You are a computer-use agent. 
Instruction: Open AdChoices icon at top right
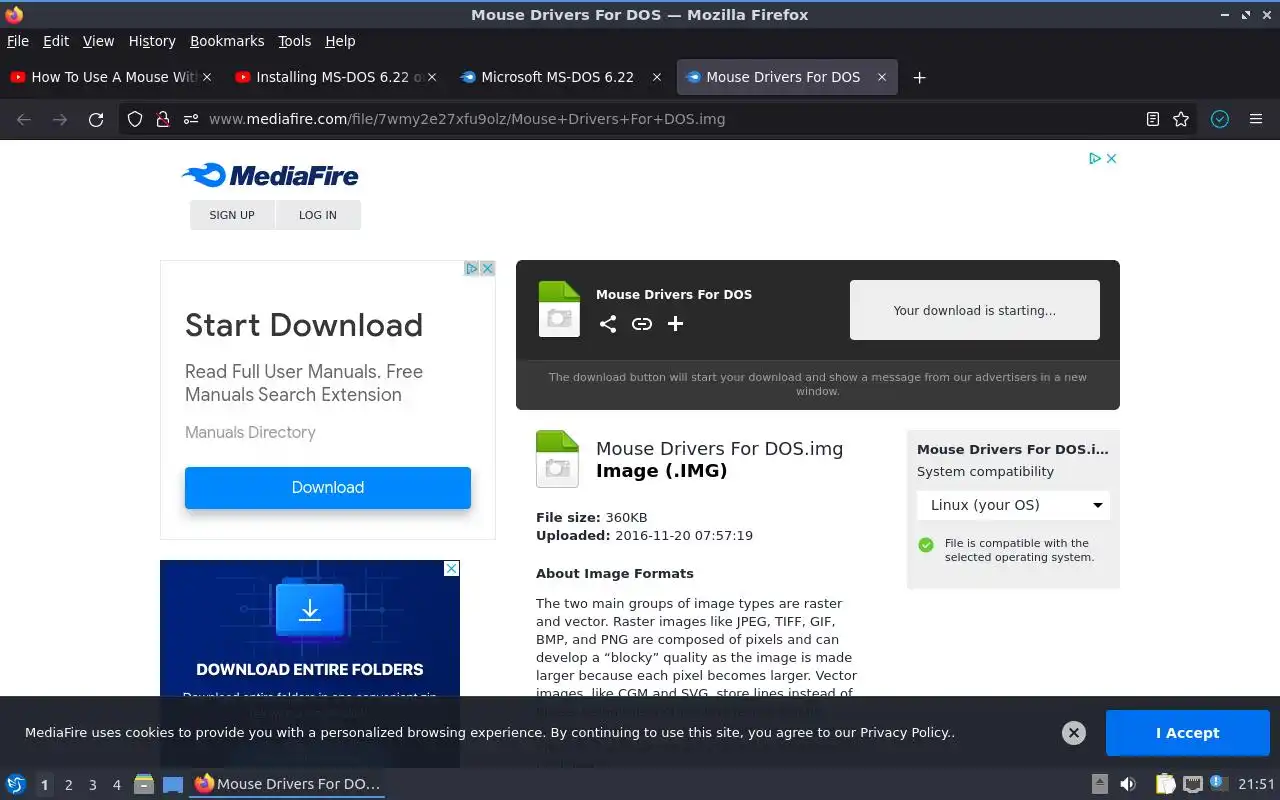(x=1095, y=158)
